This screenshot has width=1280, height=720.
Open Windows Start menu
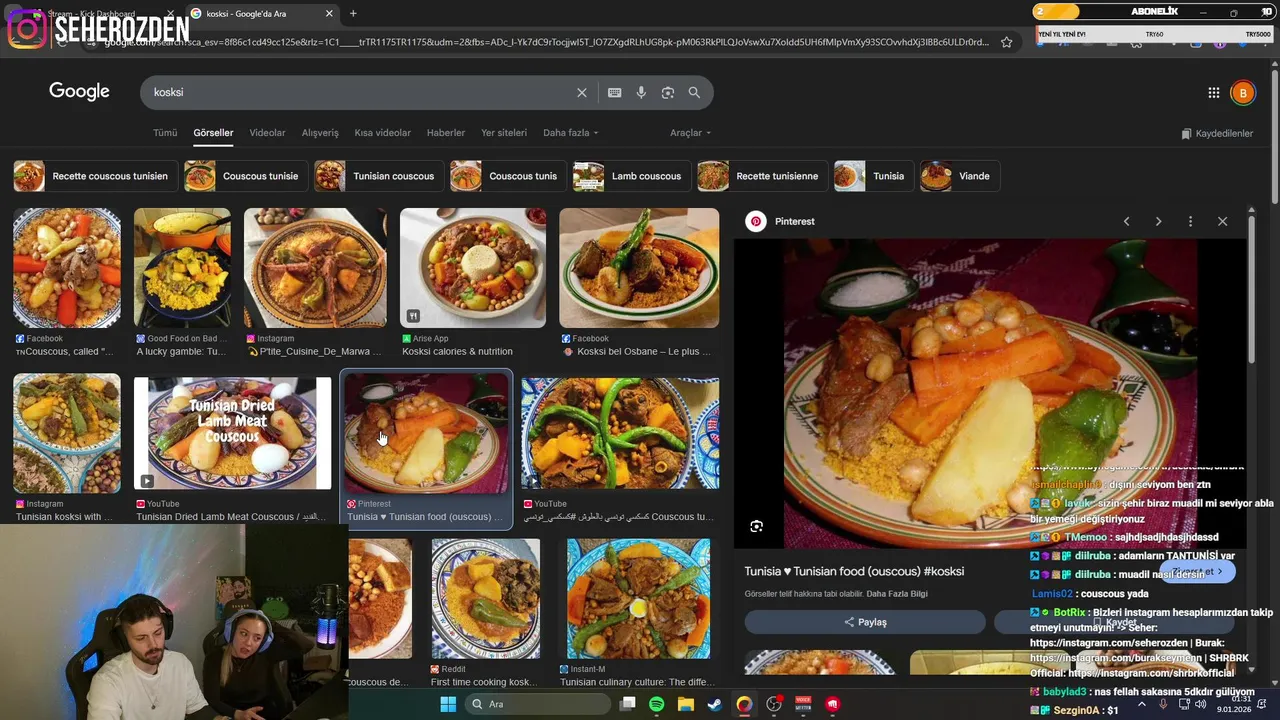point(448,704)
